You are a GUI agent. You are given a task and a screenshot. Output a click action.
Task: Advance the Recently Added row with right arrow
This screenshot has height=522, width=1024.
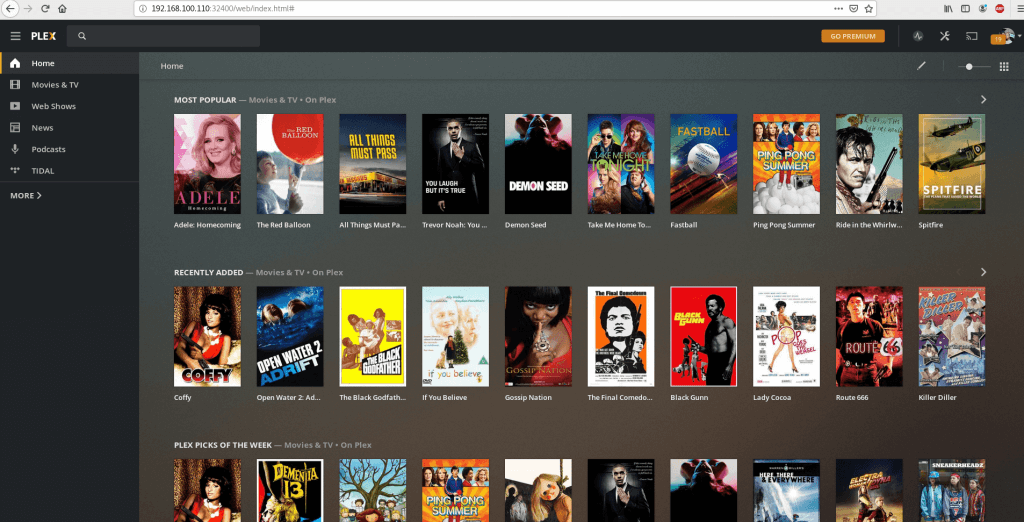pos(984,272)
